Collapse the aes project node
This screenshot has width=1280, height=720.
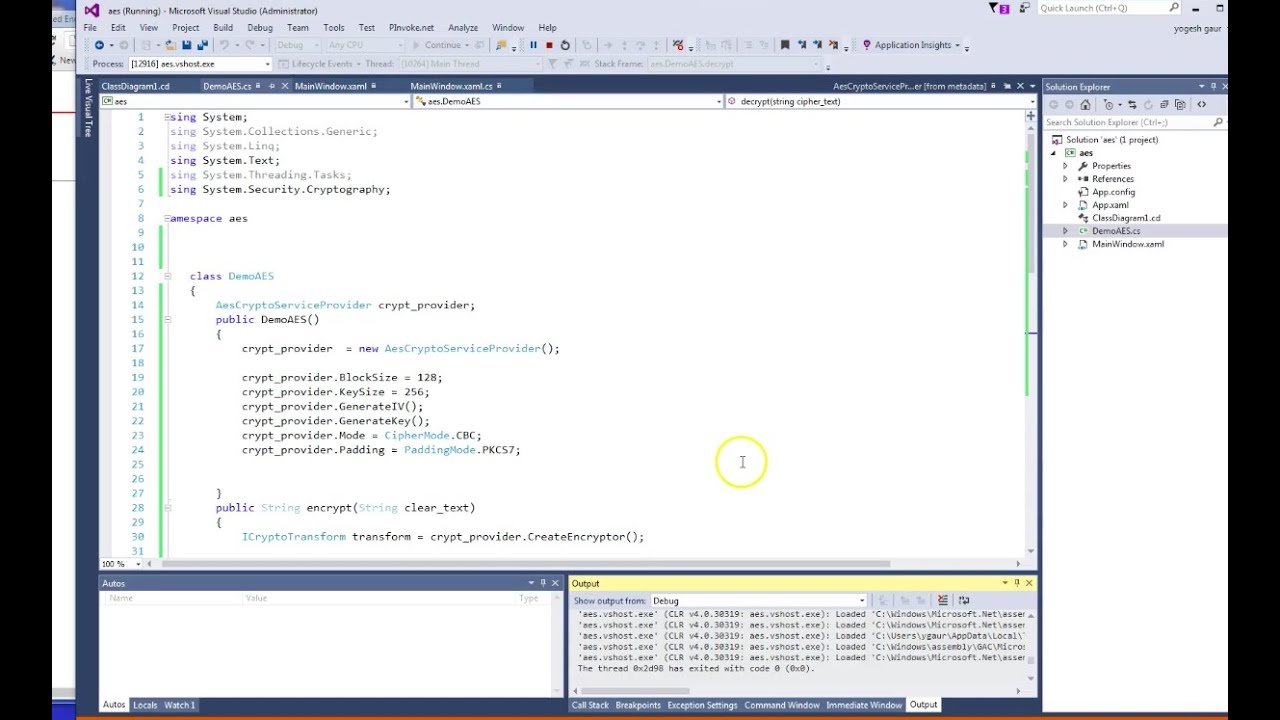pos(1053,153)
